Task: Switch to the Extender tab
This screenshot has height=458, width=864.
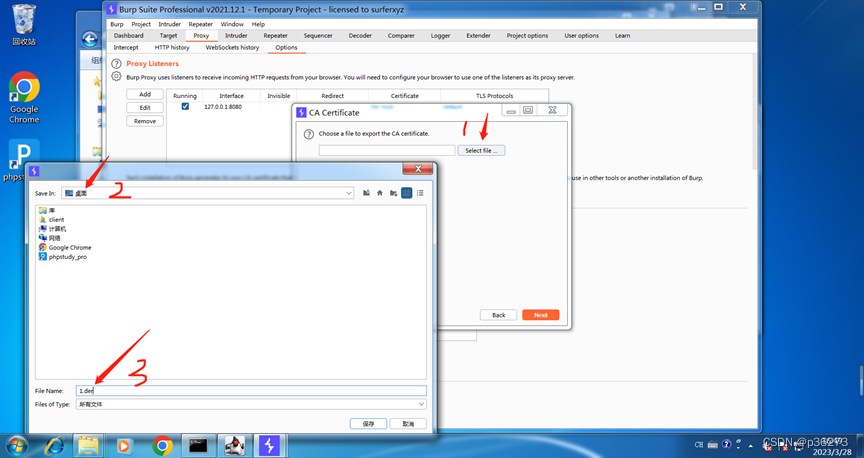Action: point(478,36)
